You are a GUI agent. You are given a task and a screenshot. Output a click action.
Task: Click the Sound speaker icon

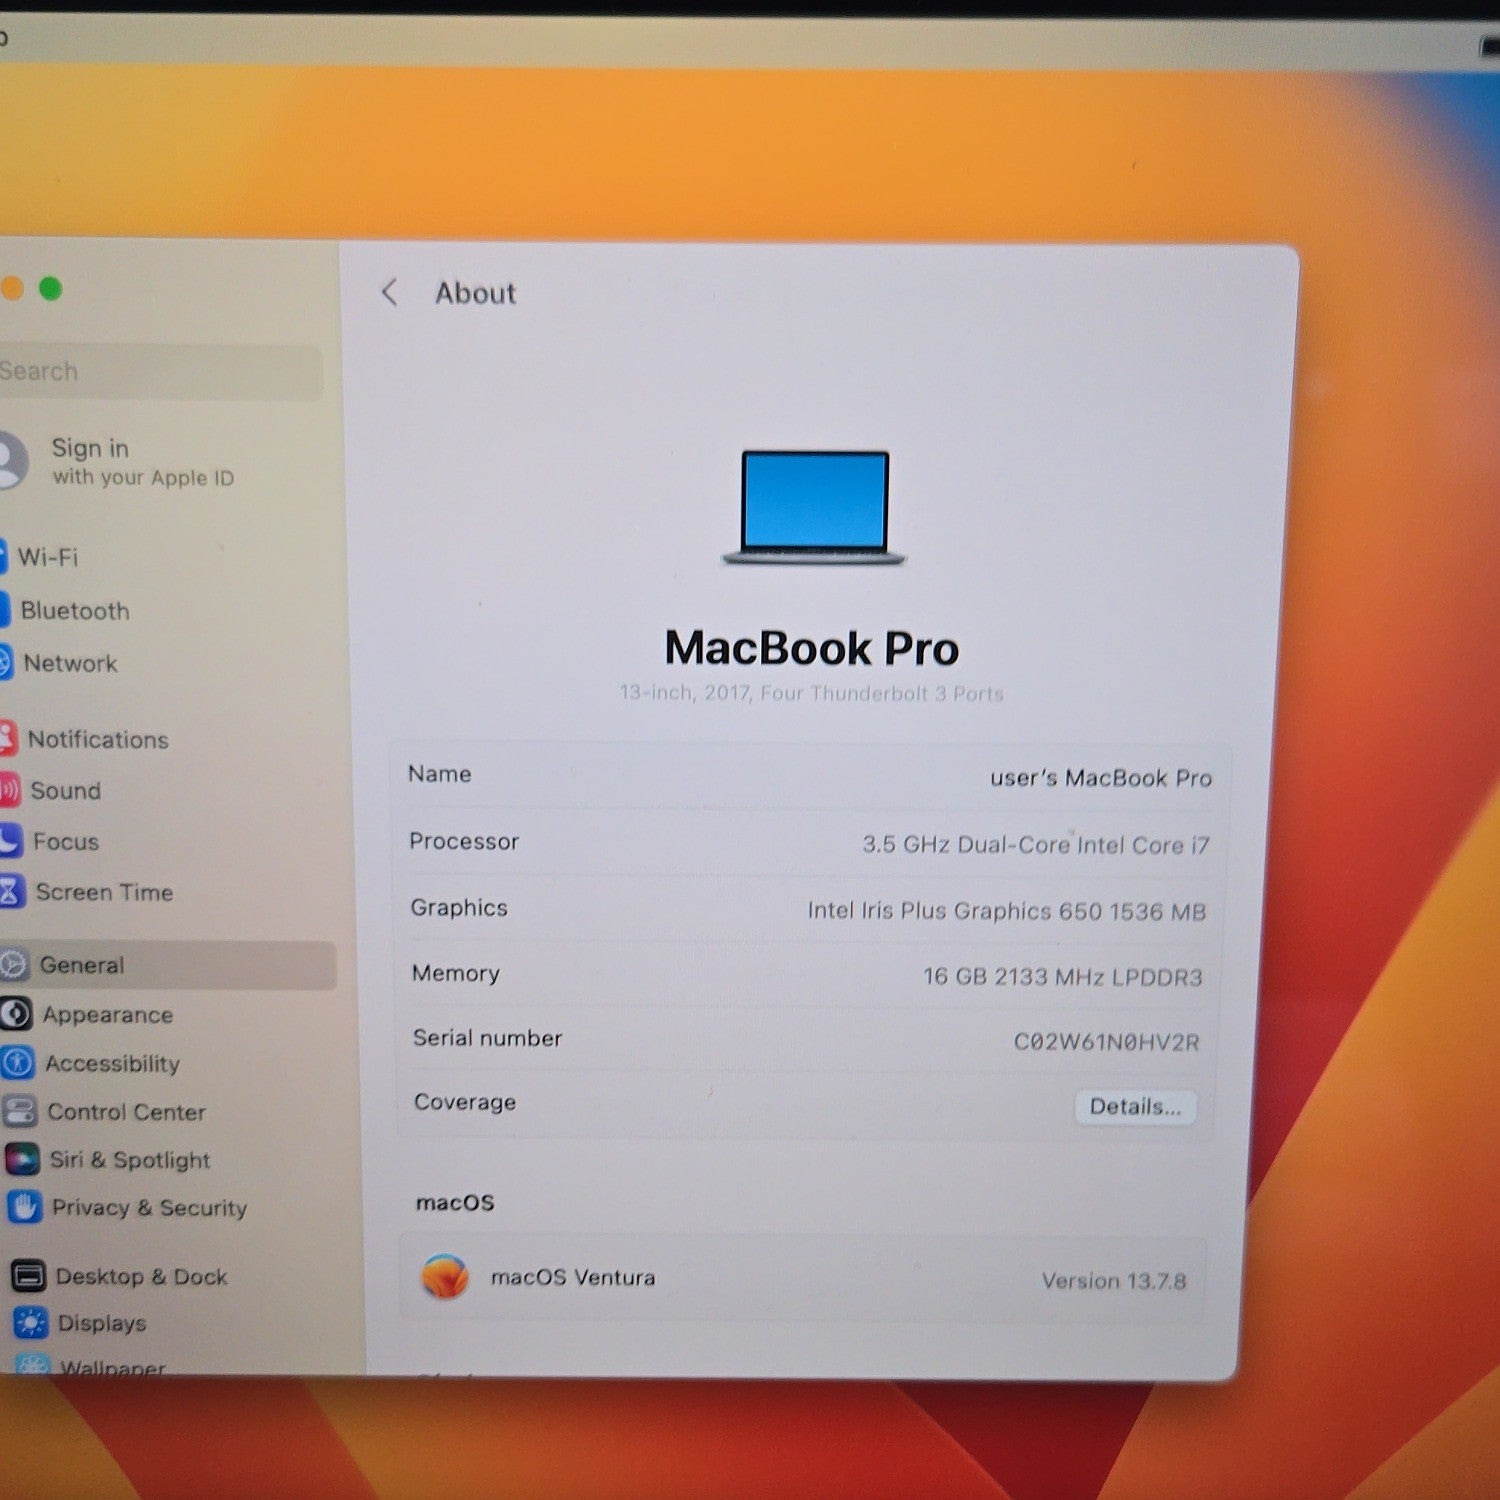pos(10,790)
